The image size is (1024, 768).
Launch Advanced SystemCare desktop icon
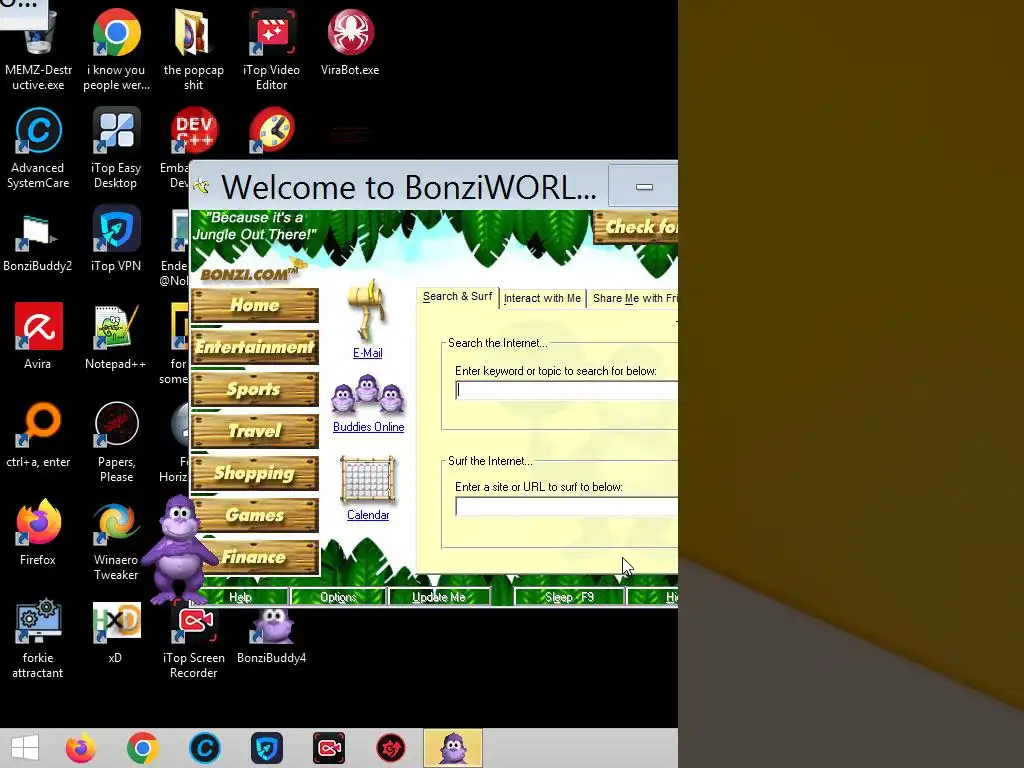(x=38, y=148)
